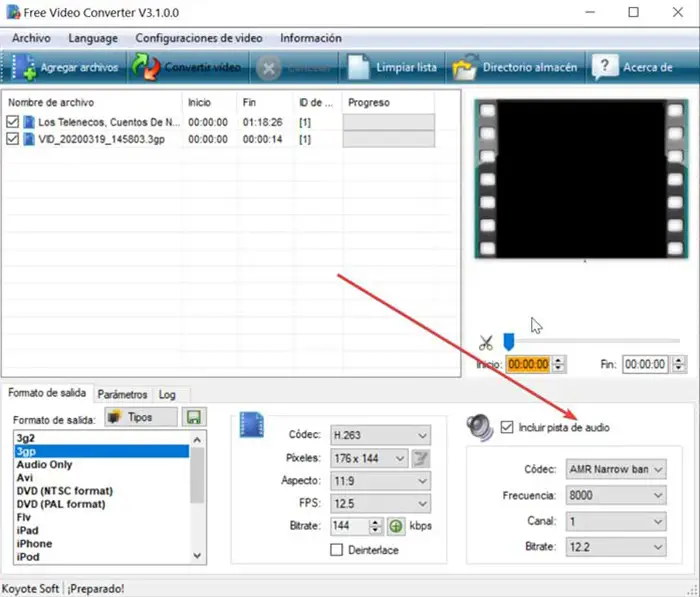Open audio Códec AMR Narrow band dropdown
Viewport: 700px width, 597px height.
tap(616, 469)
